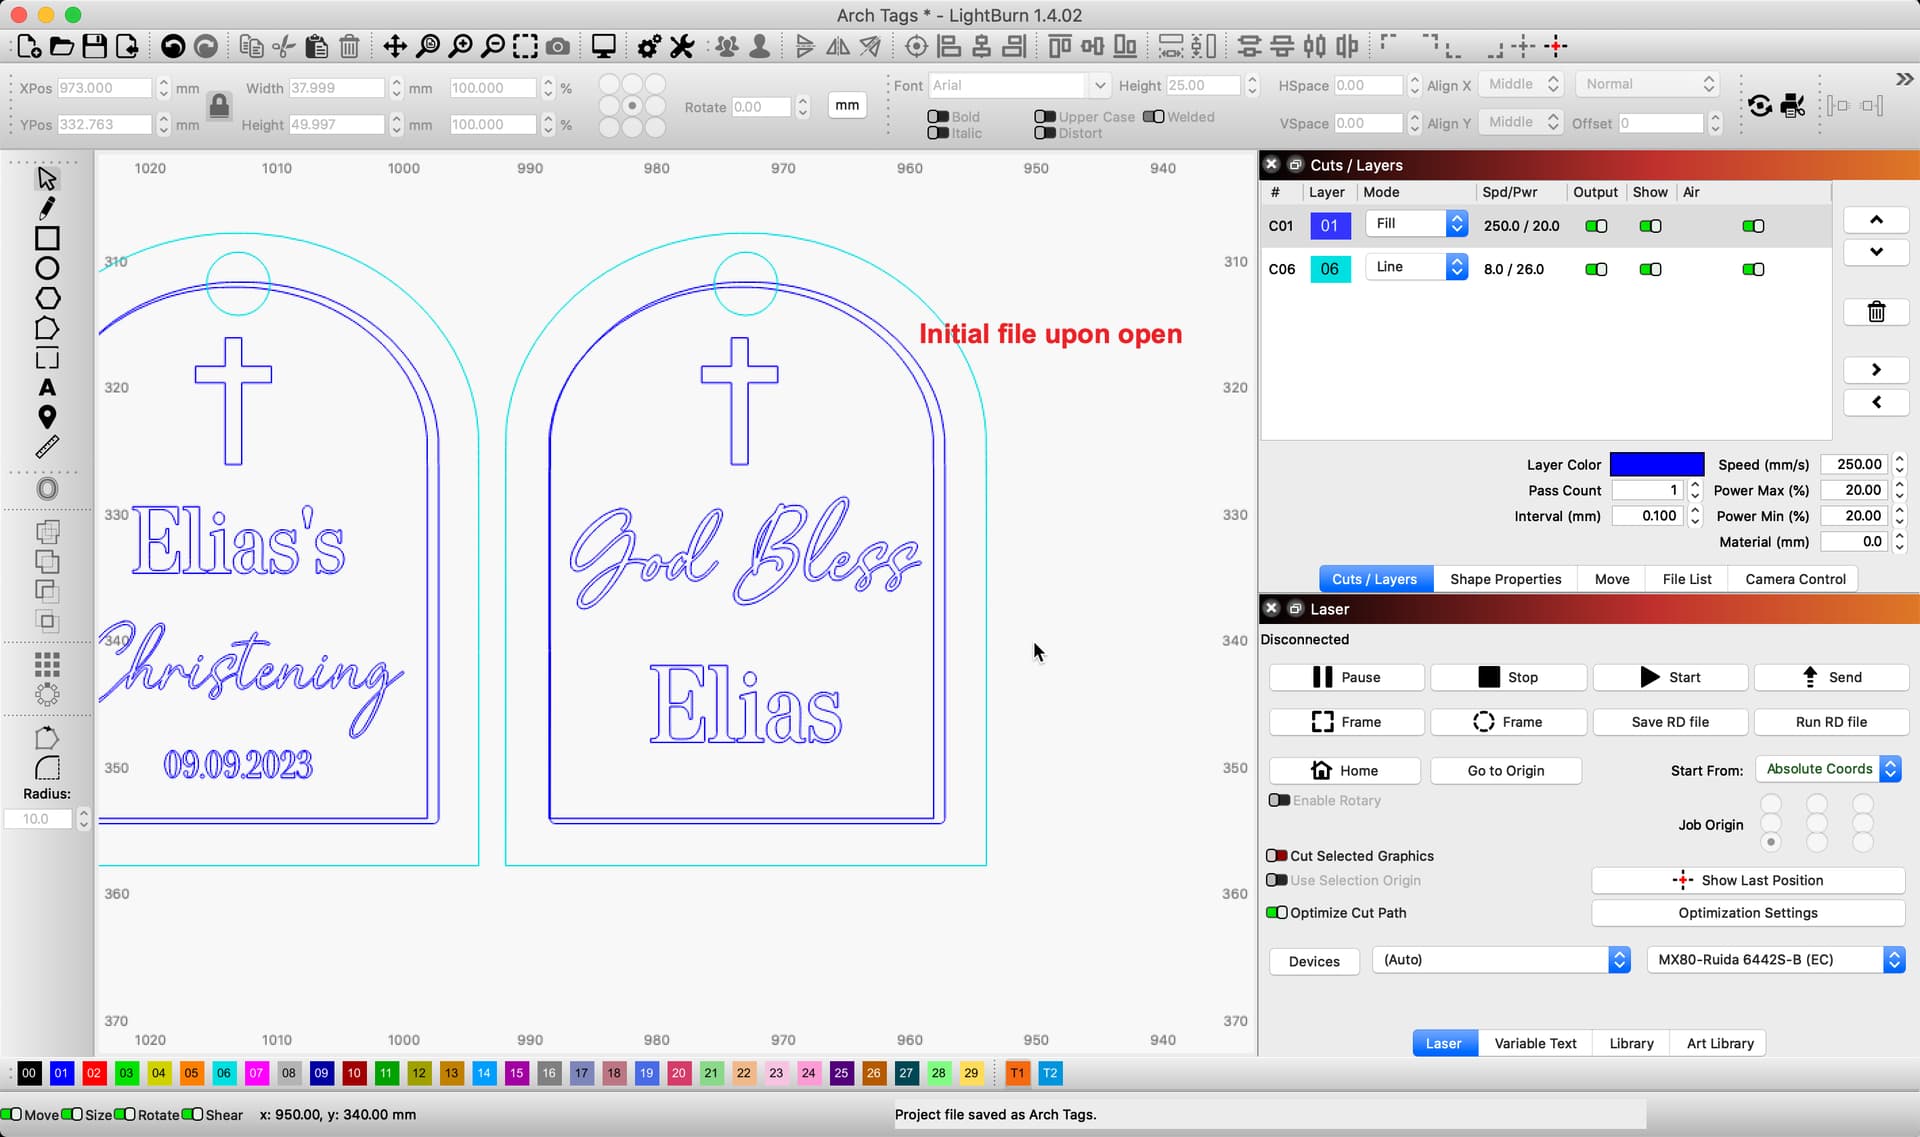Click the Go to Origin button
Image resolution: width=1920 pixels, height=1137 pixels.
pos(1506,771)
